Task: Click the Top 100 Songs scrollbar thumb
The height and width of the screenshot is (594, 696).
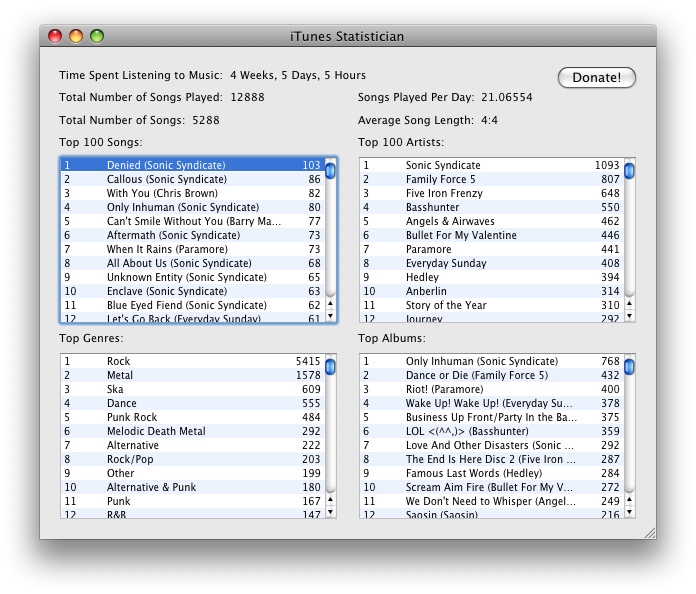Action: click(x=330, y=171)
